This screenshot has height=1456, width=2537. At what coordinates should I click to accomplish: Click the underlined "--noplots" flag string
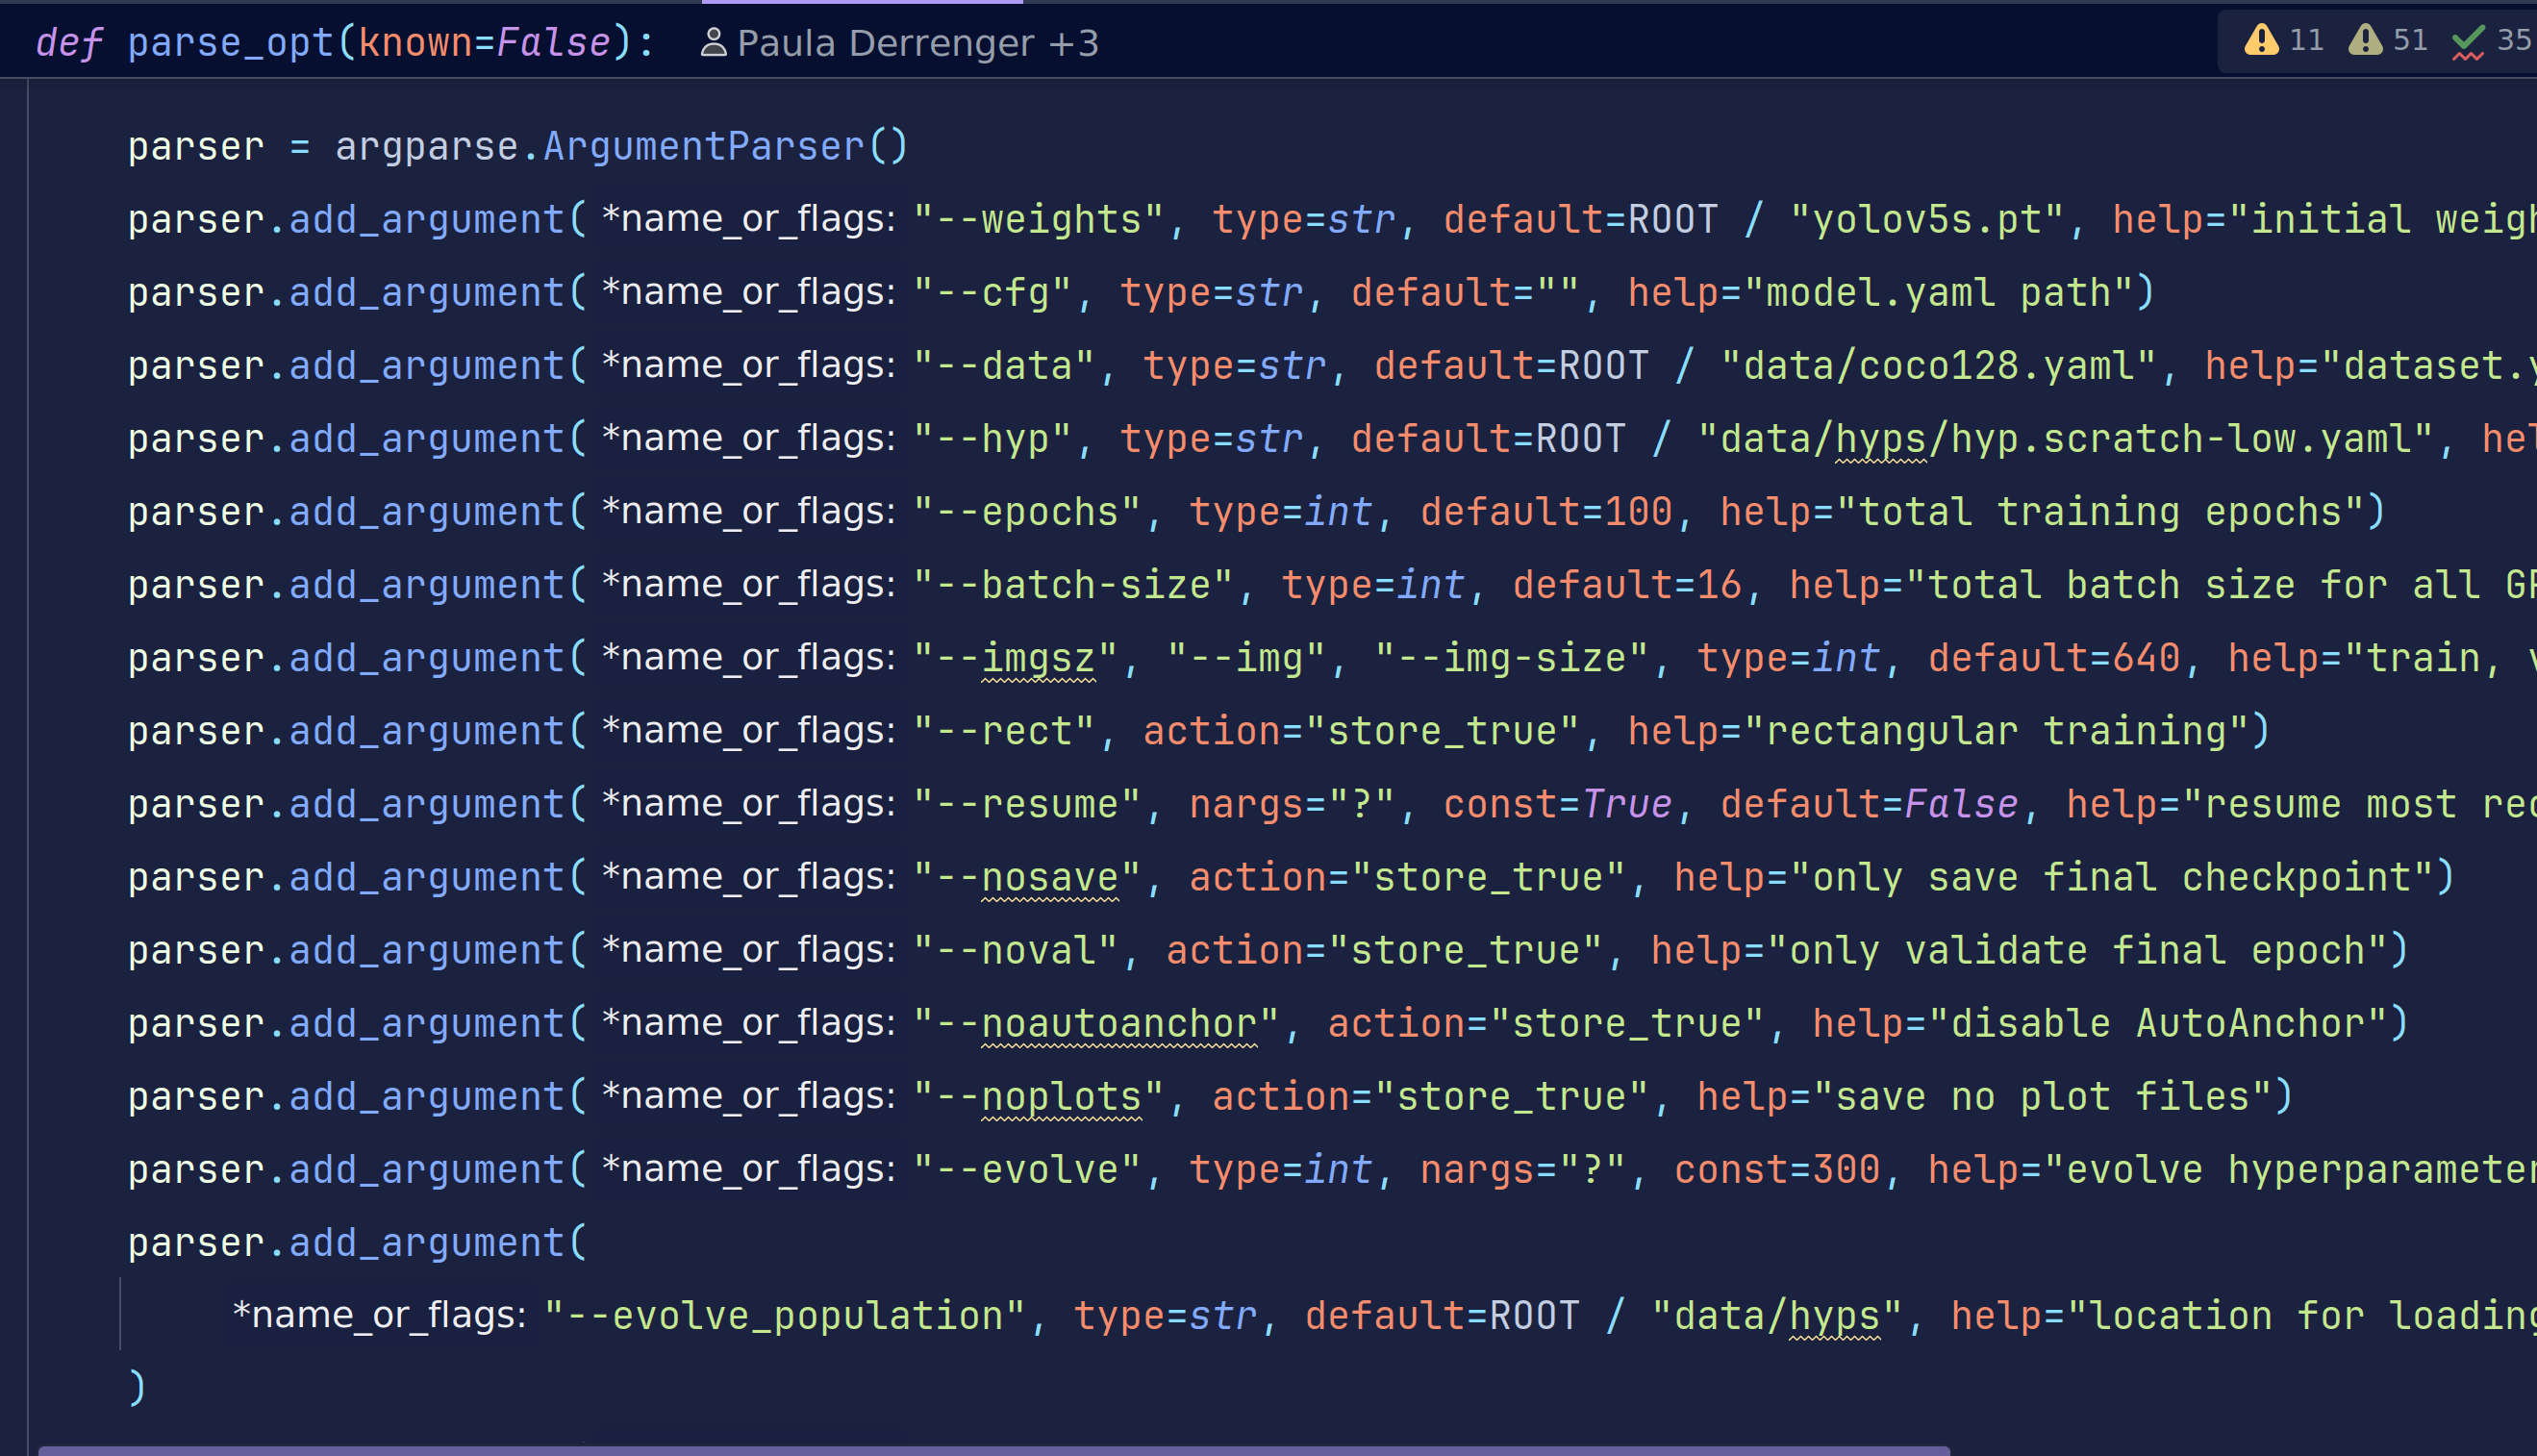(x=1061, y=1096)
